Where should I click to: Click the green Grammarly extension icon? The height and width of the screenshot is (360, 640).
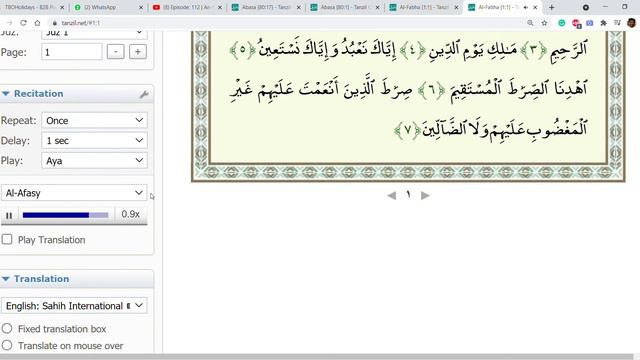coord(562,23)
